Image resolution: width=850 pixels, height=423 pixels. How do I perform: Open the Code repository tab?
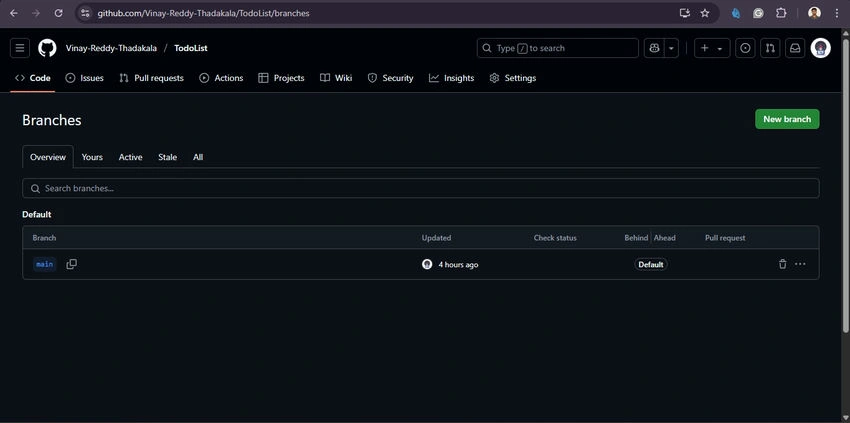(33, 78)
